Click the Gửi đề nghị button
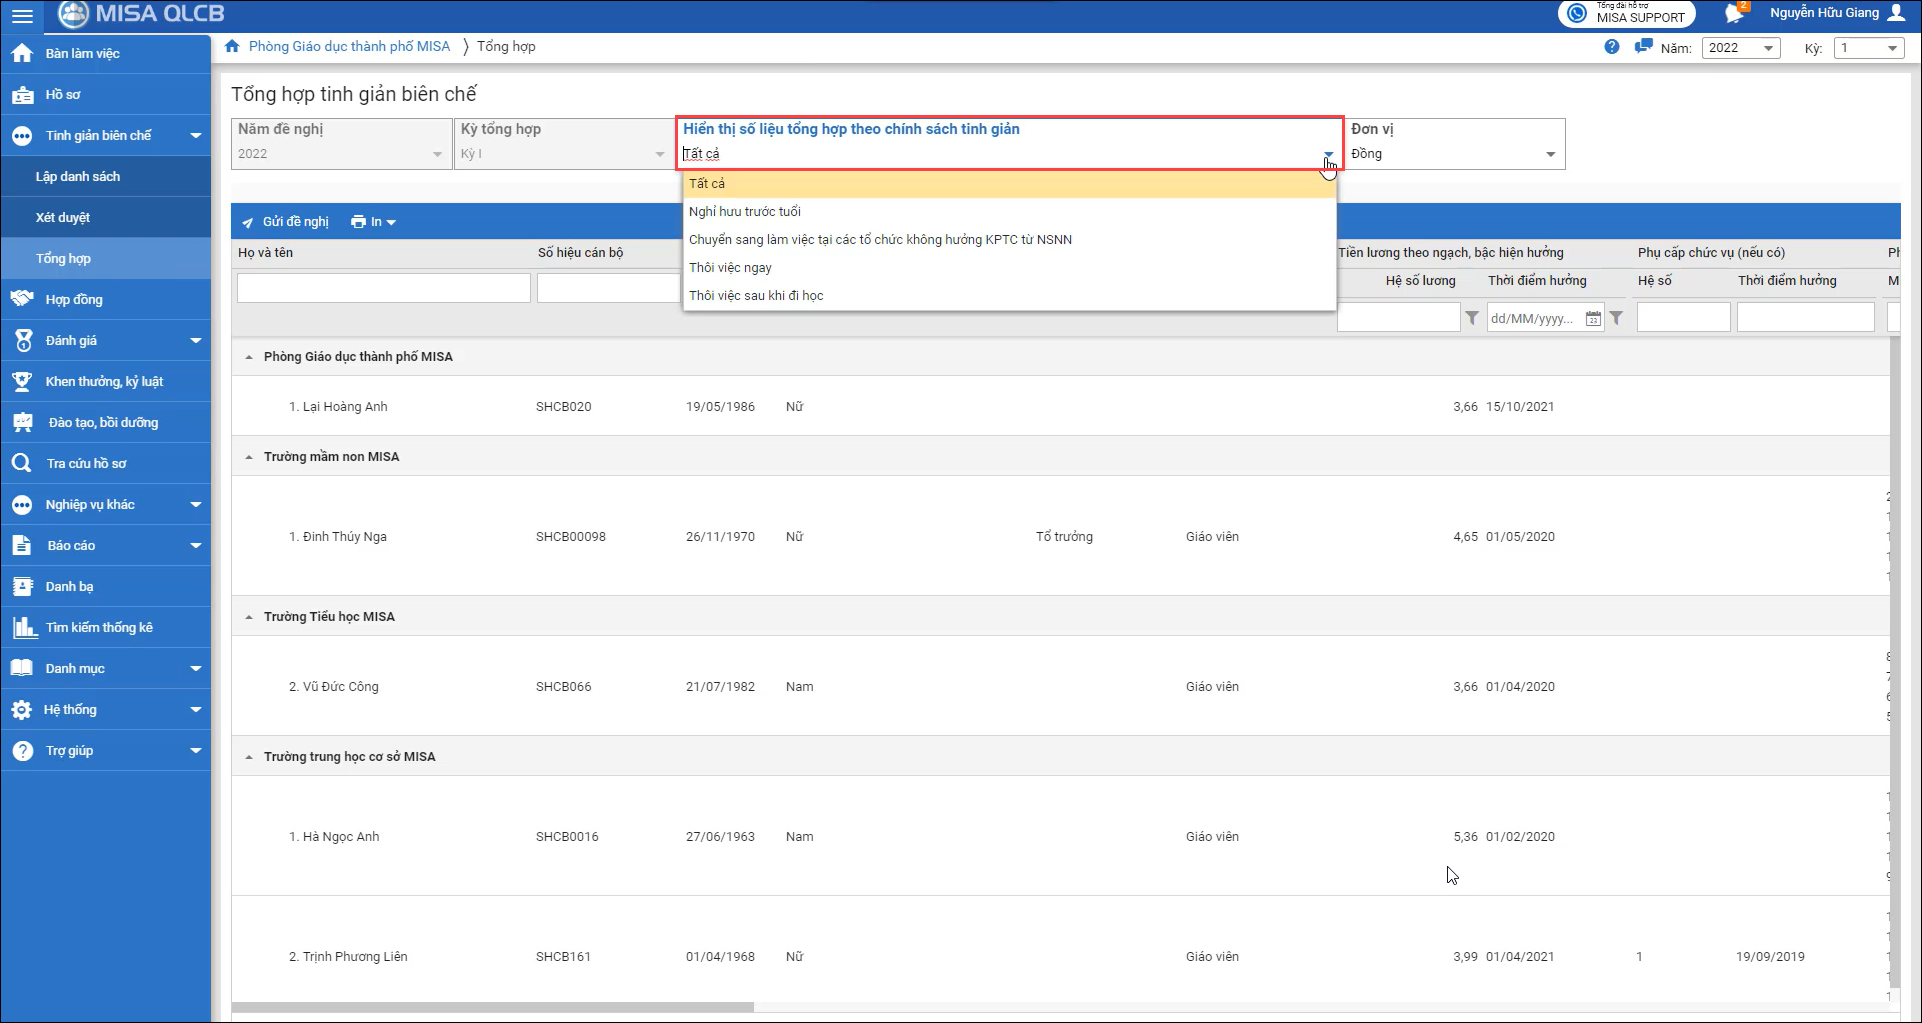1922x1023 pixels. pos(286,222)
